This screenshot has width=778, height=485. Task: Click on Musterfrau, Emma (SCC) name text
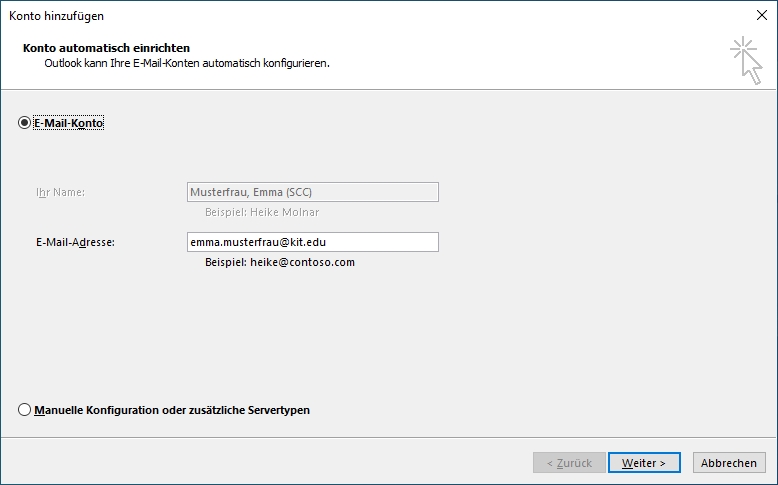pyautogui.click(x=258, y=192)
